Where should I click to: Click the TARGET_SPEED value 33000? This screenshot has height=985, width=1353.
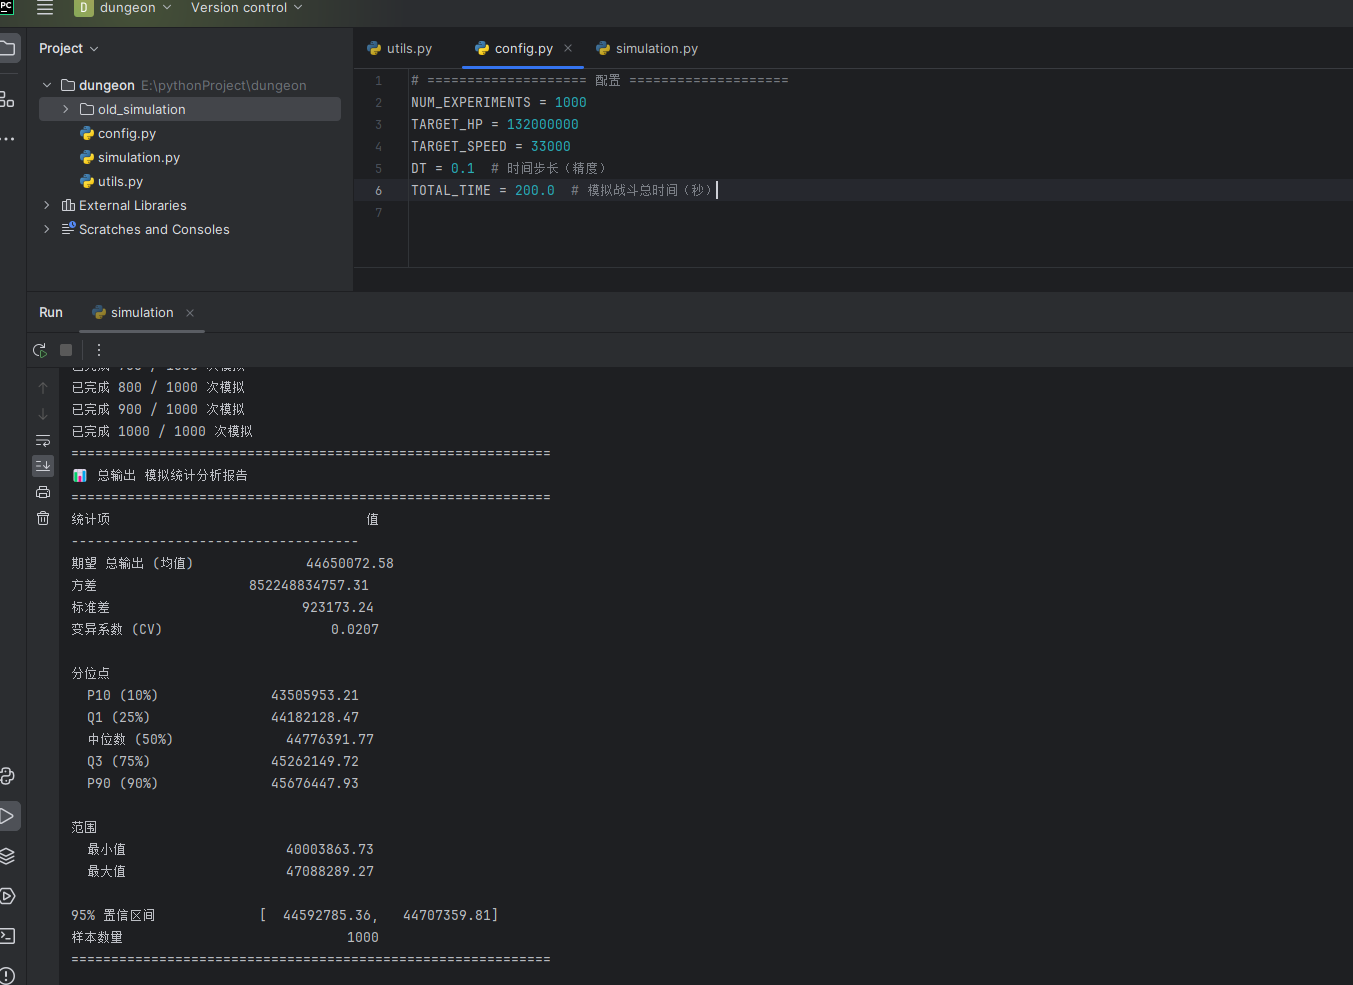coord(551,146)
